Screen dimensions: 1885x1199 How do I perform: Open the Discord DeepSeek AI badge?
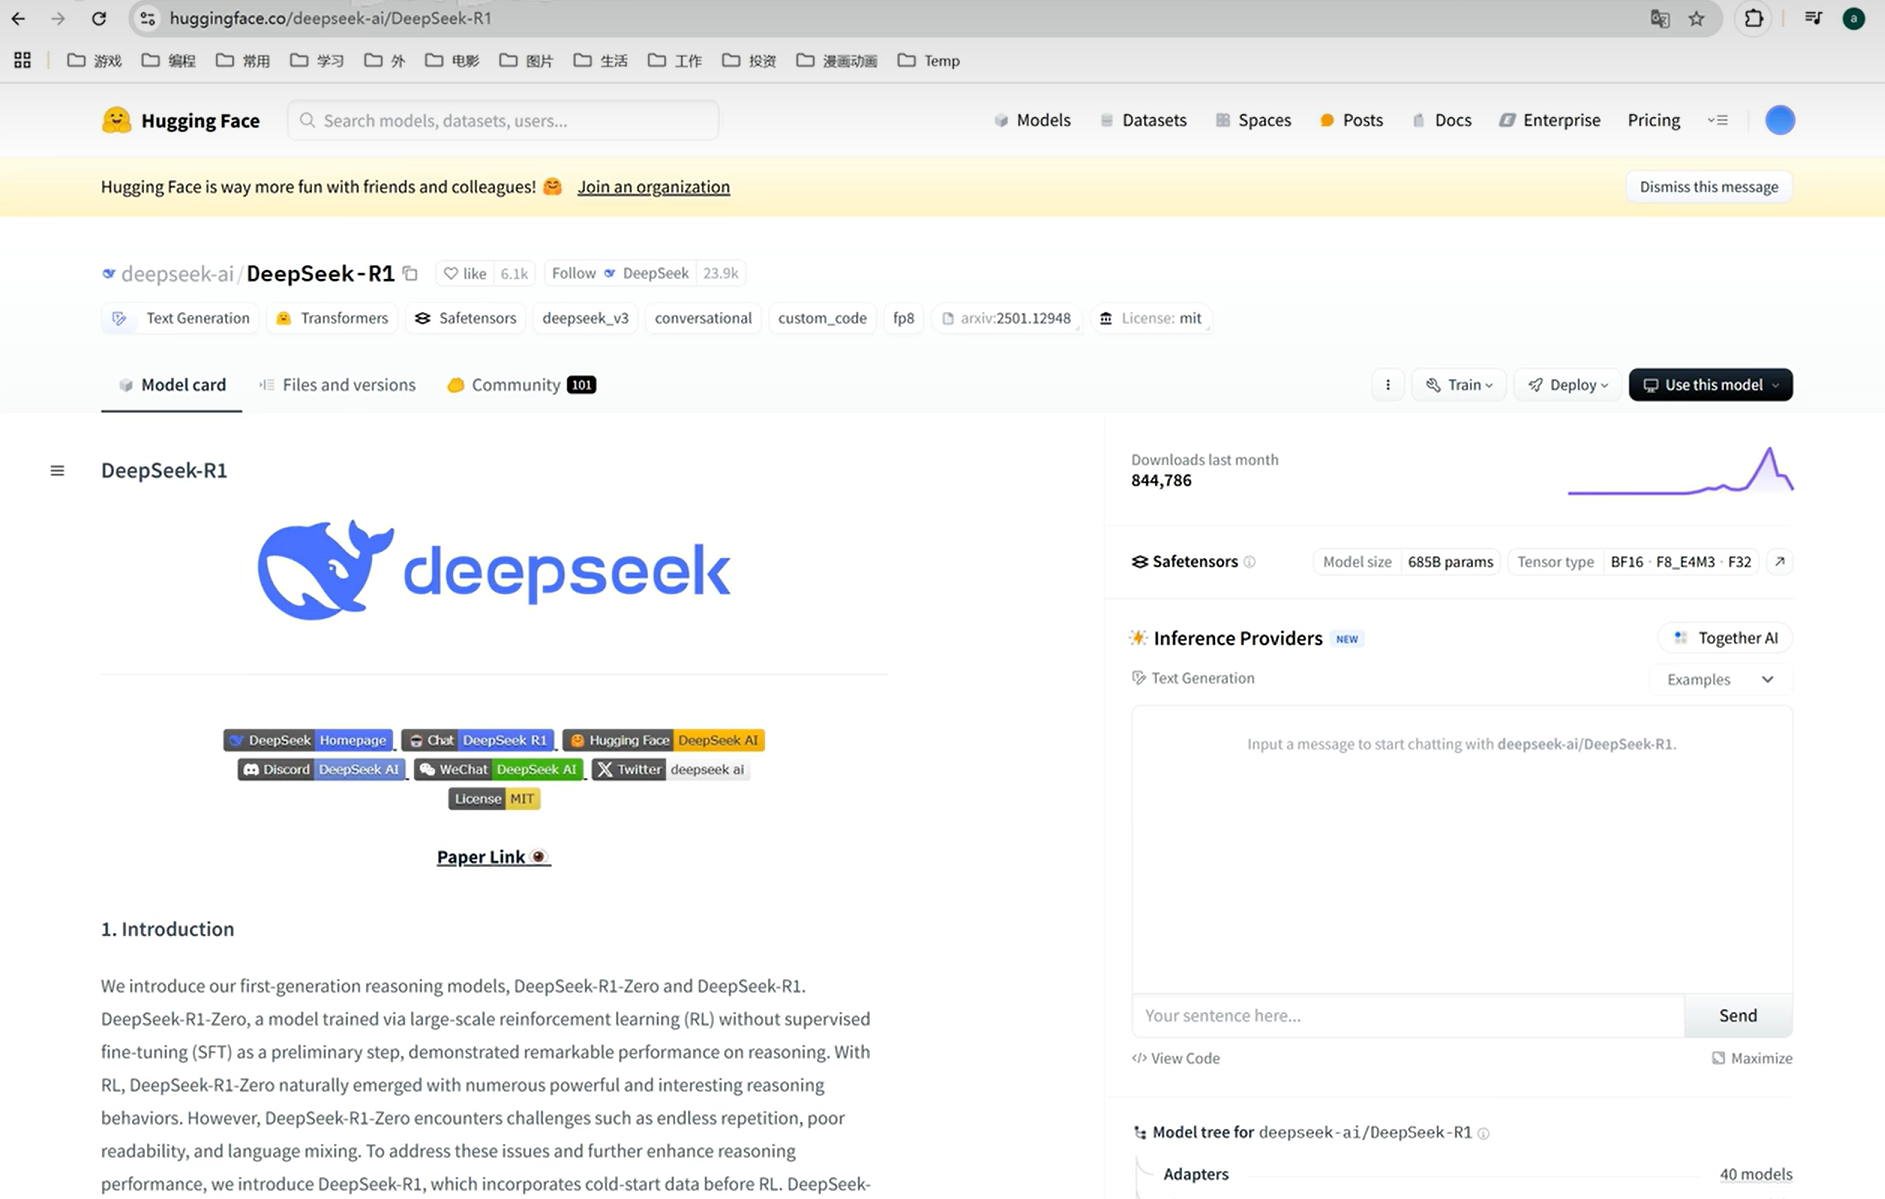point(321,769)
